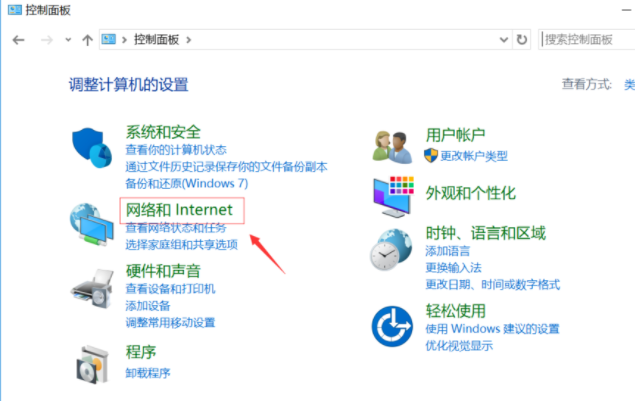The image size is (635, 401).
Task: Open the Clock, Language and Region icon
Action: tap(391, 250)
